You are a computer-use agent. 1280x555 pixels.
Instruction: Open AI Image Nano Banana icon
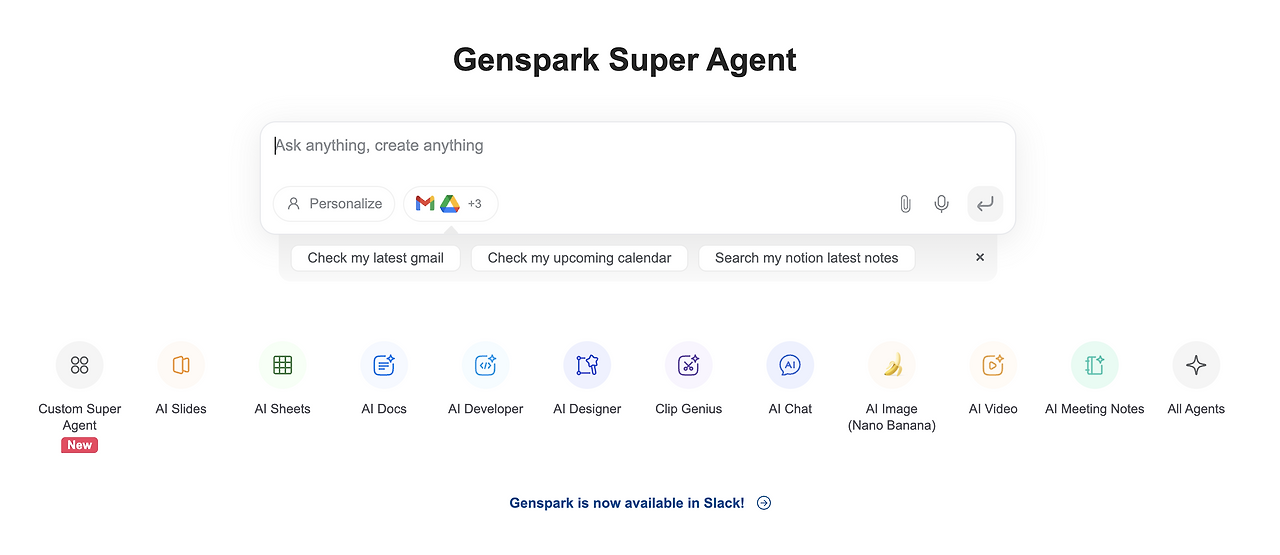pos(892,365)
